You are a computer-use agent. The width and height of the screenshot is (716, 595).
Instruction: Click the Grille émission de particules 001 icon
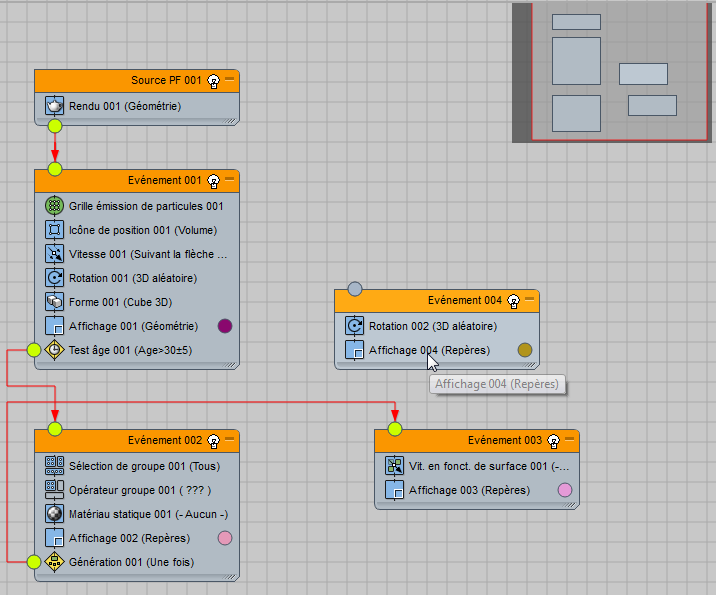coord(54,206)
